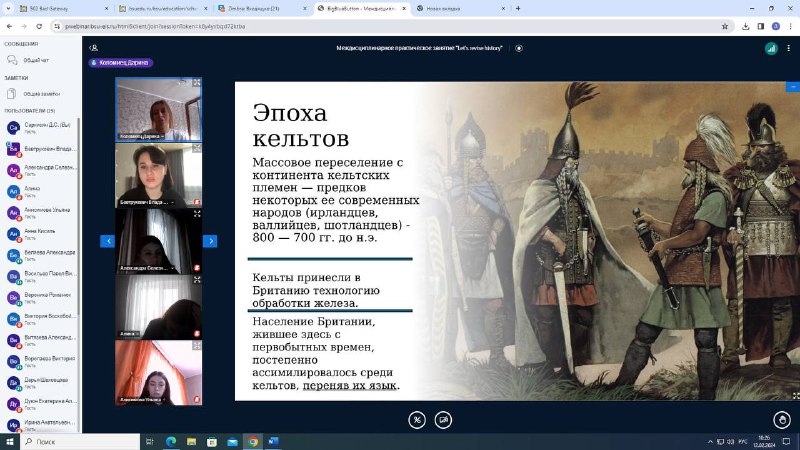Launch Microsoft Edge from taskbar
Image resolution: width=800 pixels, height=450 pixels.
pyautogui.click(x=171, y=441)
